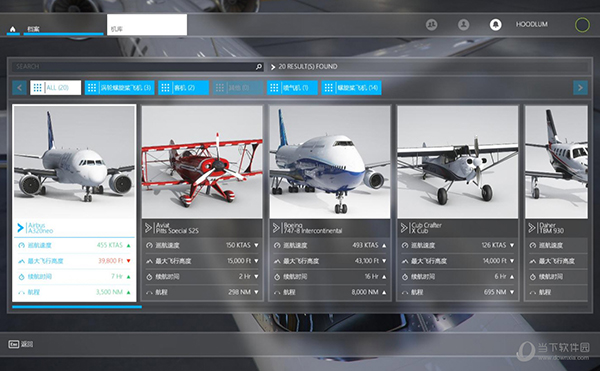Click the X Cub 695 NM value
The image size is (600, 371).
click(x=495, y=292)
